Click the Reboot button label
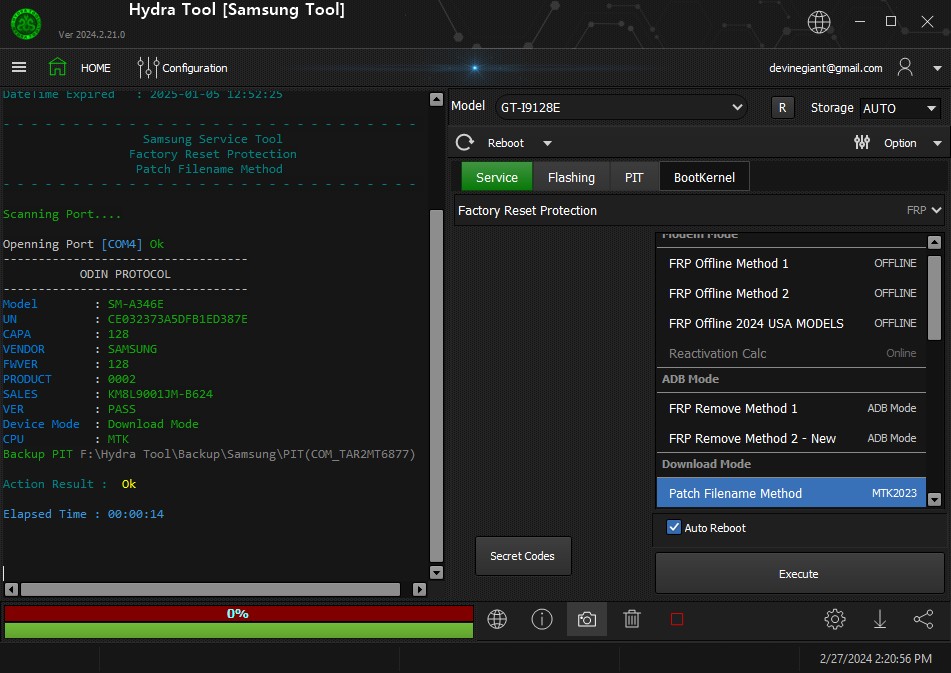 (506, 143)
